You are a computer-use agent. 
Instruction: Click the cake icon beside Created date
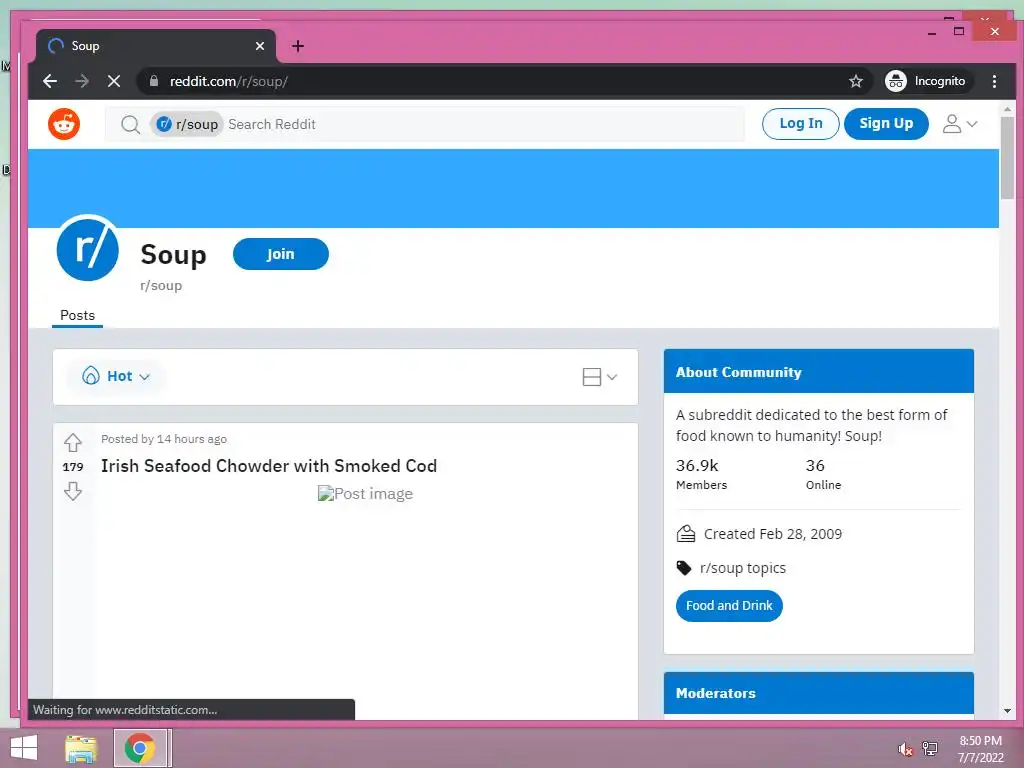tap(685, 534)
